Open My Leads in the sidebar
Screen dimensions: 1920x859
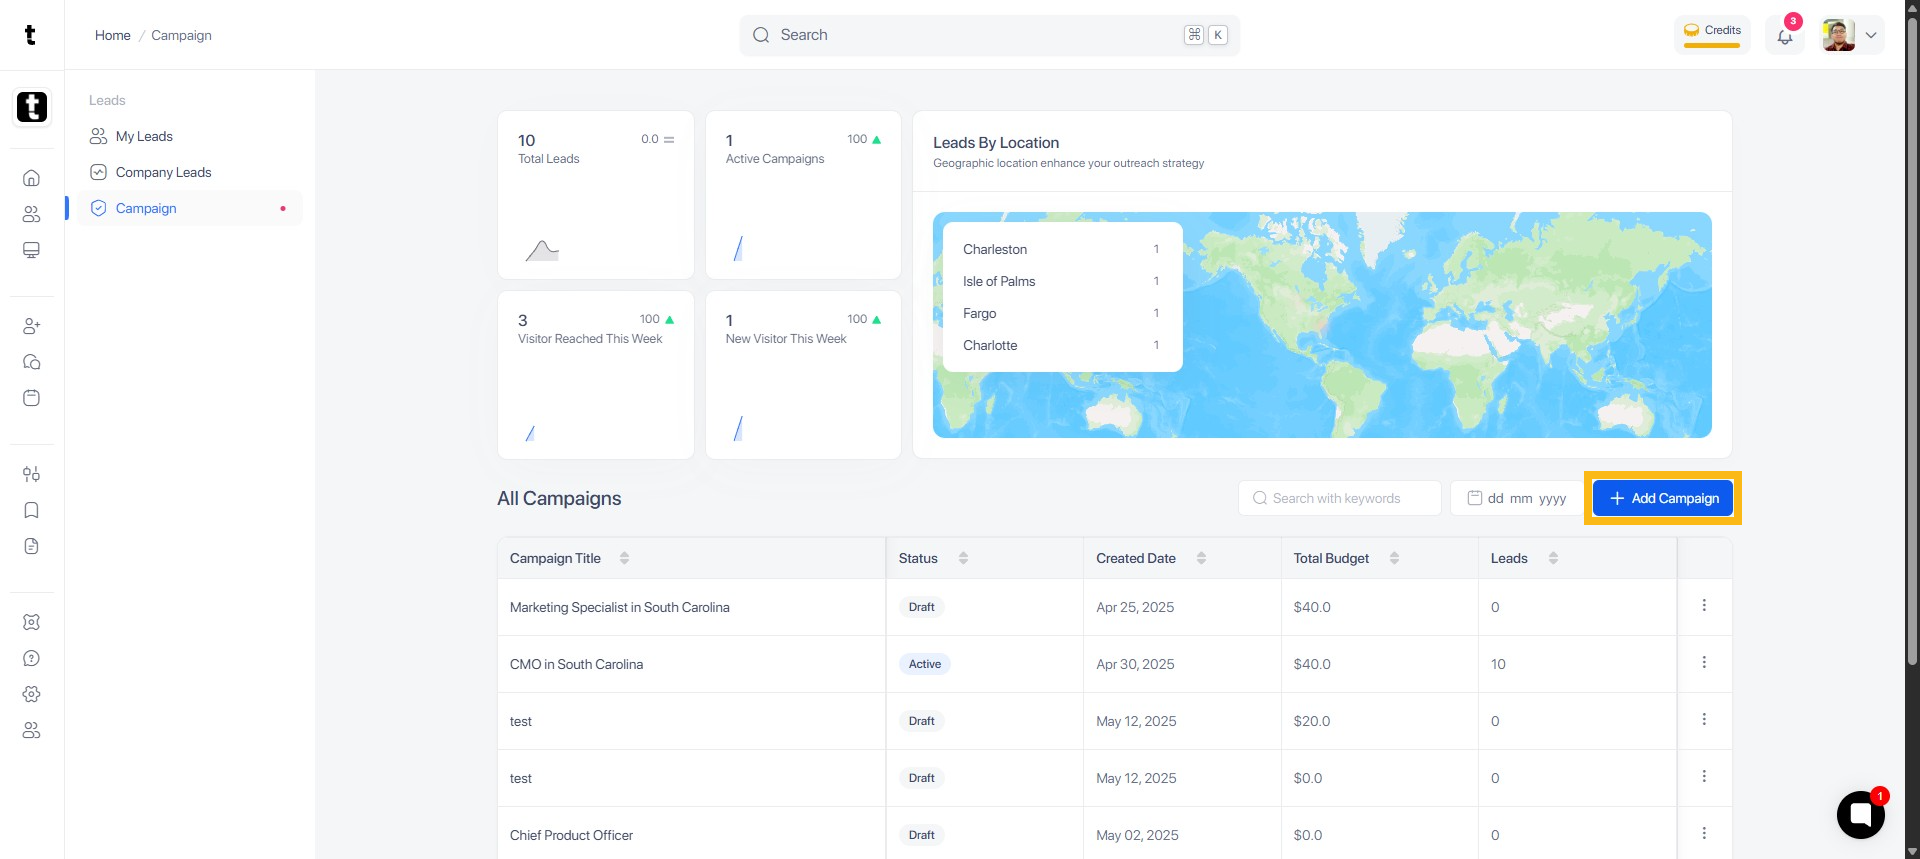click(x=190, y=136)
